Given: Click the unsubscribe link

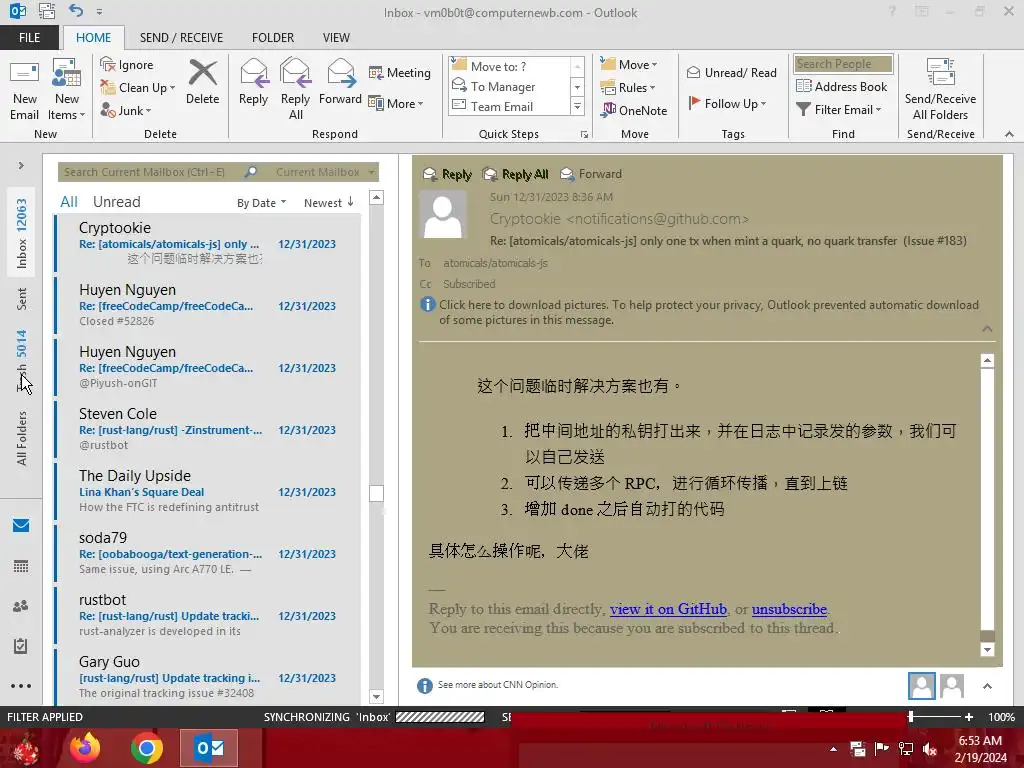Looking at the screenshot, I should 789,609.
